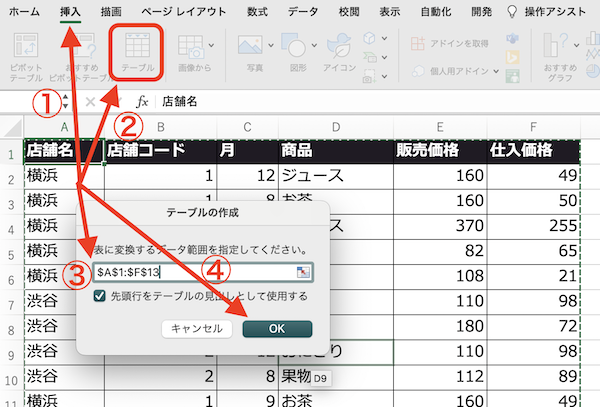Screen dimensions: 600x407
Task: Open the 開発 tab
Action: point(481,12)
